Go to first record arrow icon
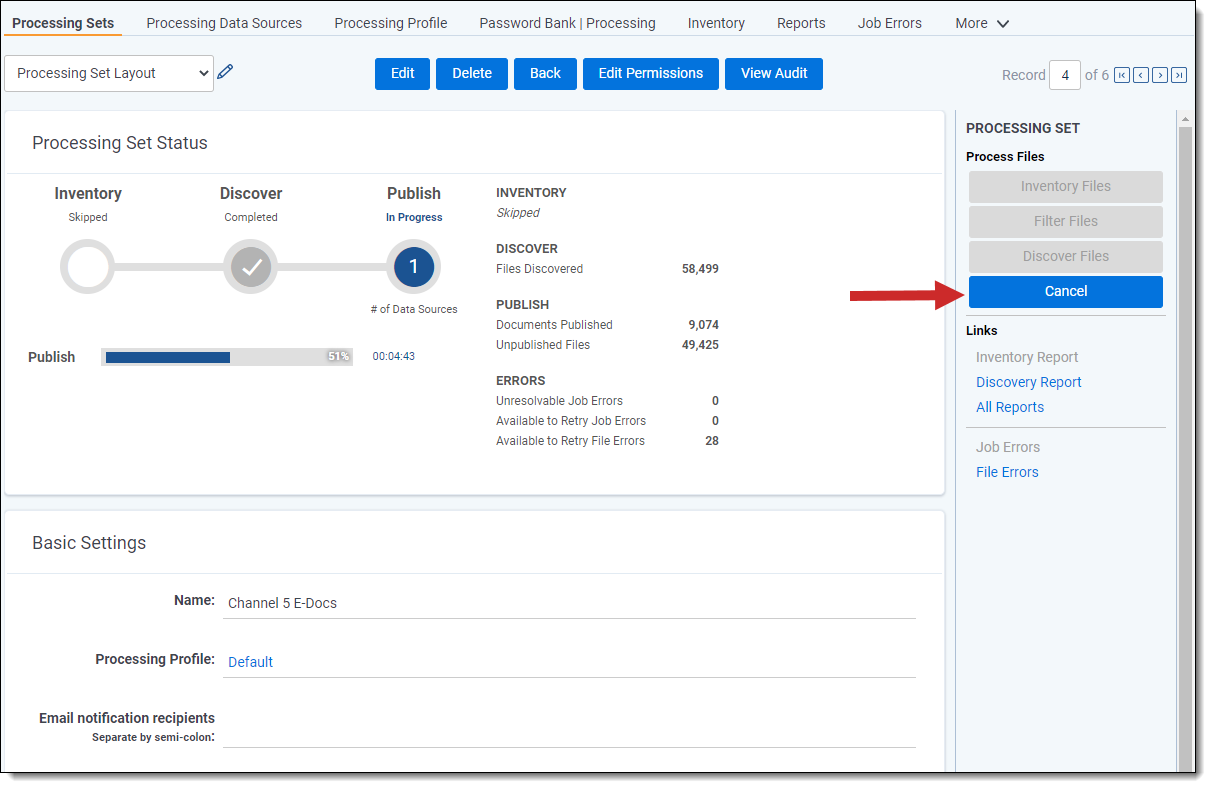The height and width of the screenshot is (788, 1211). click(x=1122, y=75)
